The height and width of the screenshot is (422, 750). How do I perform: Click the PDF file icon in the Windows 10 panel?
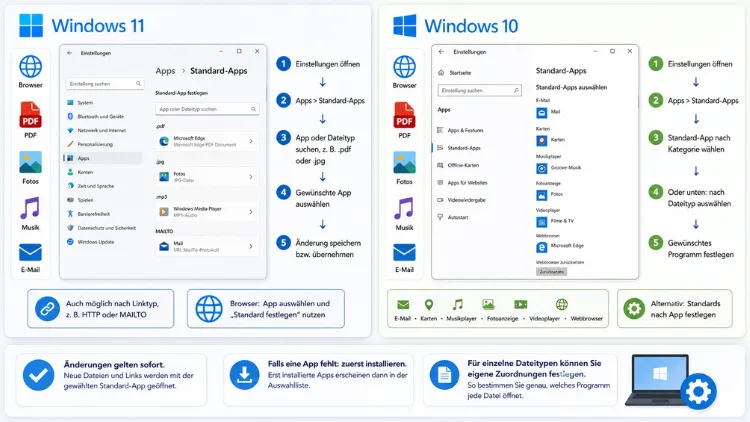(404, 115)
